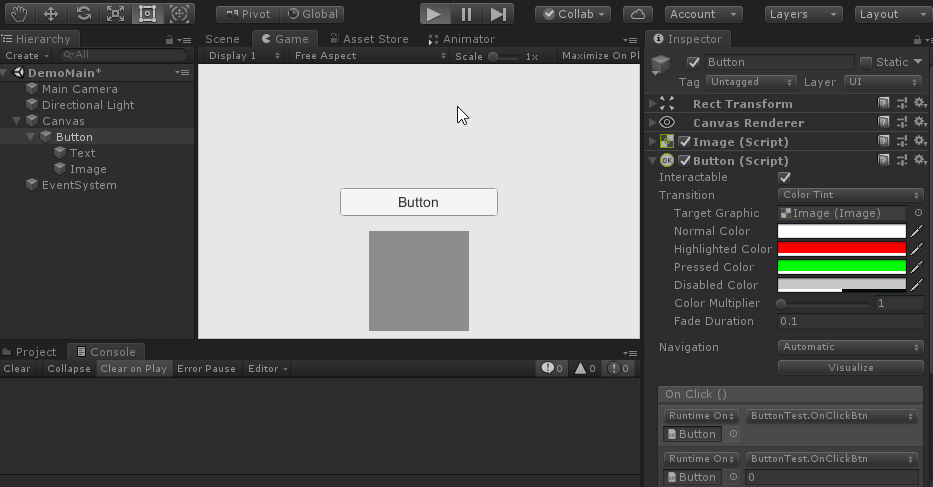The height and width of the screenshot is (487, 933).
Task: Open the Hierarchy Create menu
Action: [27, 55]
